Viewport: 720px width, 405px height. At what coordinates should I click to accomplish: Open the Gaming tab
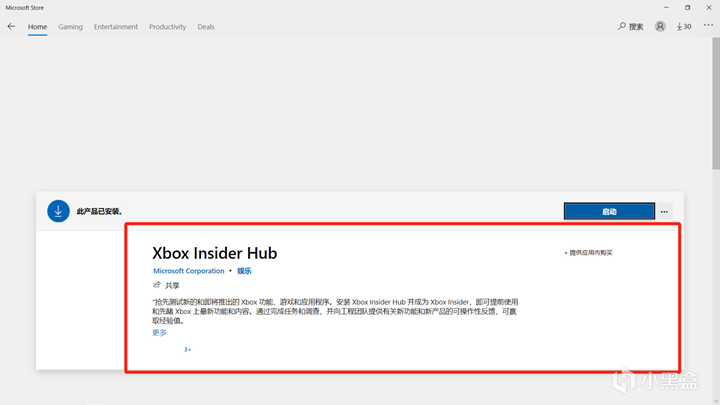click(x=70, y=27)
